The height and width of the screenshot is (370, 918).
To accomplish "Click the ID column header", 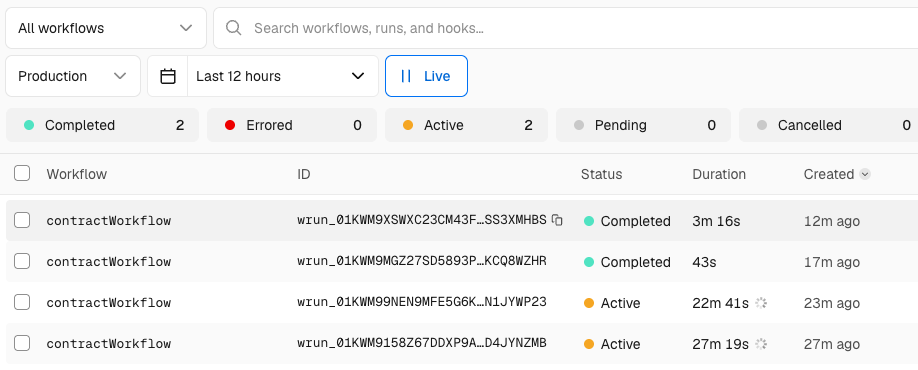I will point(303,174).
